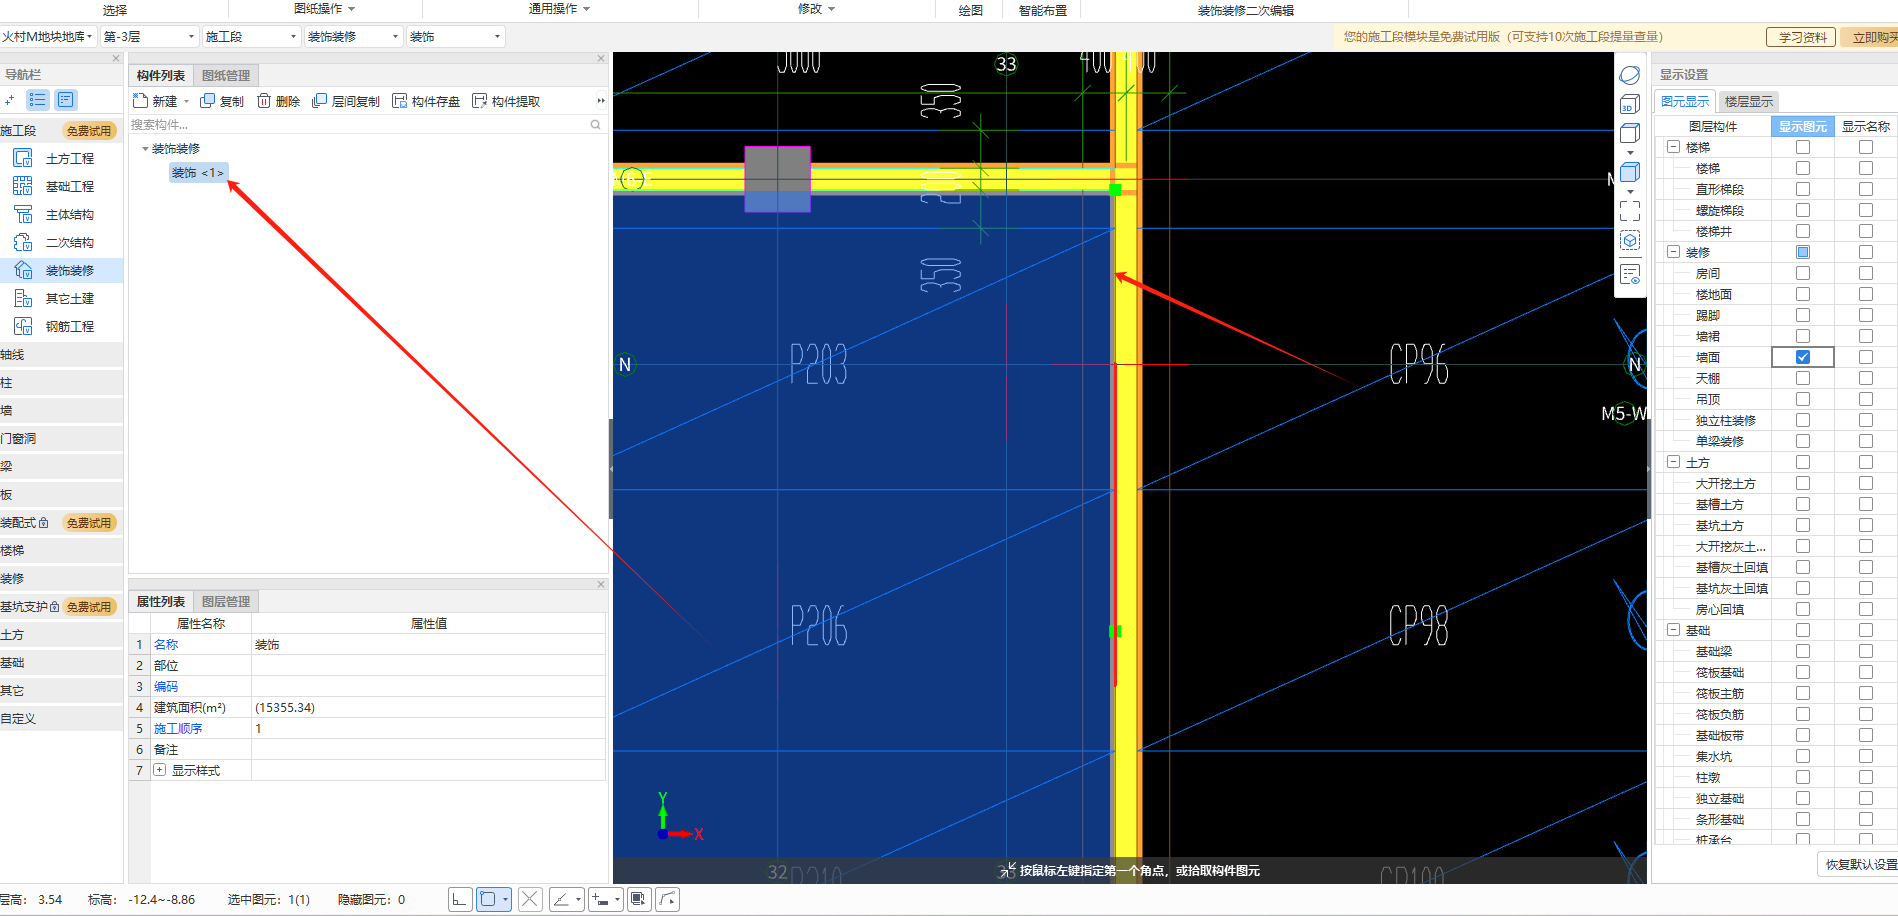Switch navigation bar to detail view icon
This screenshot has height=916, width=1898.
tap(66, 100)
